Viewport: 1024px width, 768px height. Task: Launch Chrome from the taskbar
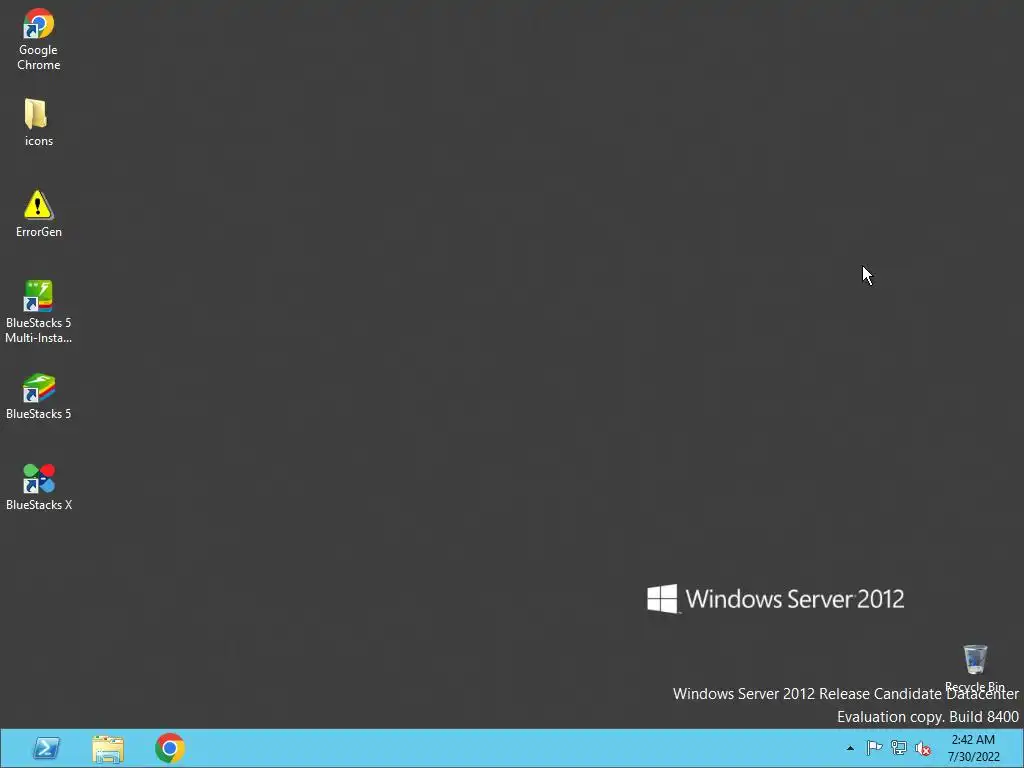click(170, 748)
